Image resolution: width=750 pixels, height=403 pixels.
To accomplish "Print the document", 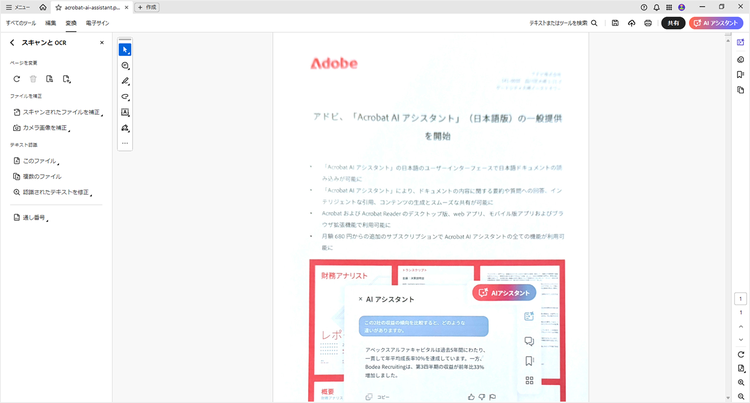I will (x=648, y=23).
